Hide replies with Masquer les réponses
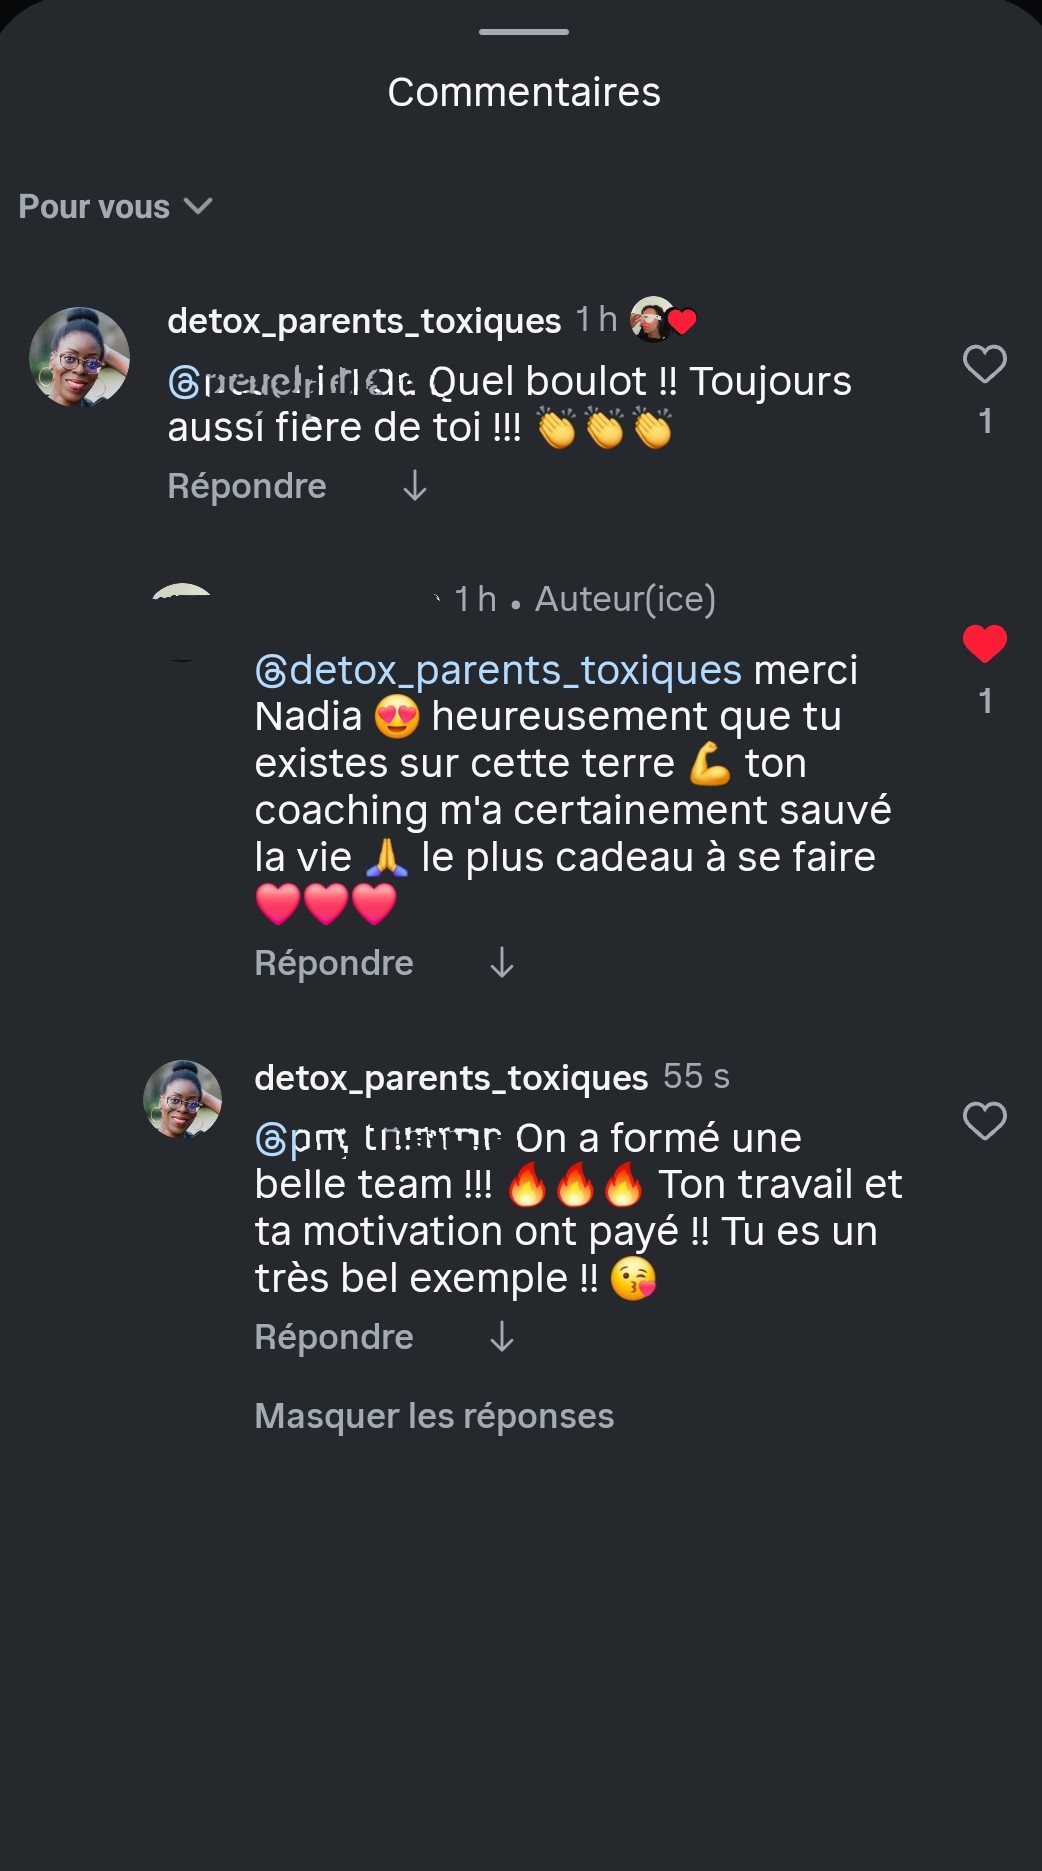The image size is (1042, 1871). 434,1417
